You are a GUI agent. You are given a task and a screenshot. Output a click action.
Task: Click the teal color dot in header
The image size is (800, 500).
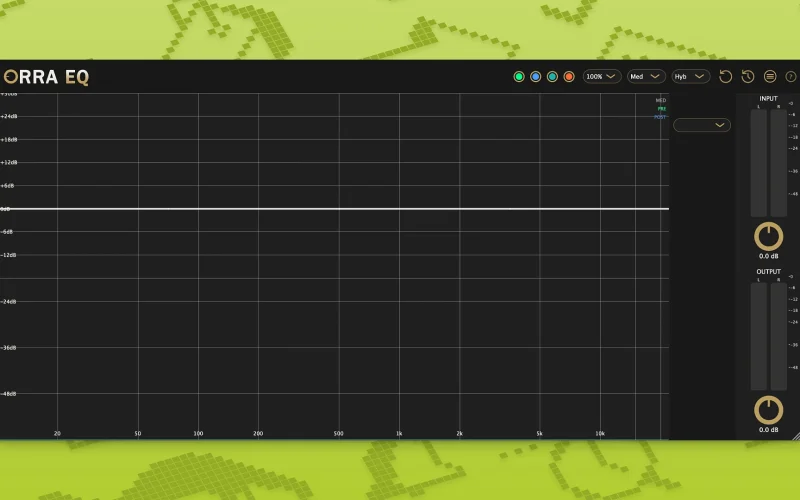point(552,77)
